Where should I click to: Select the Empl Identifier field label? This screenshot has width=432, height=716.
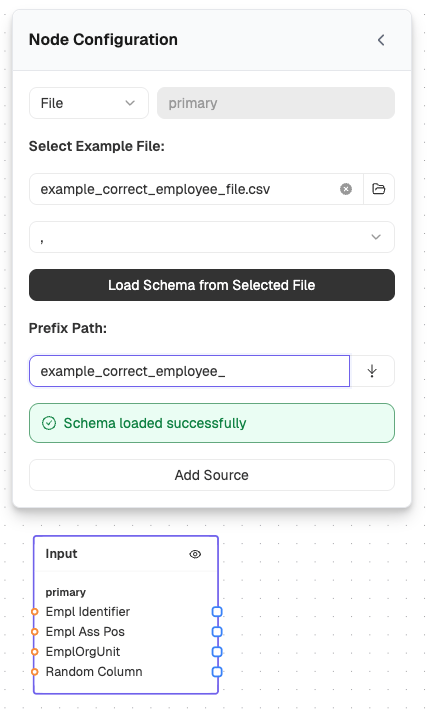88,611
